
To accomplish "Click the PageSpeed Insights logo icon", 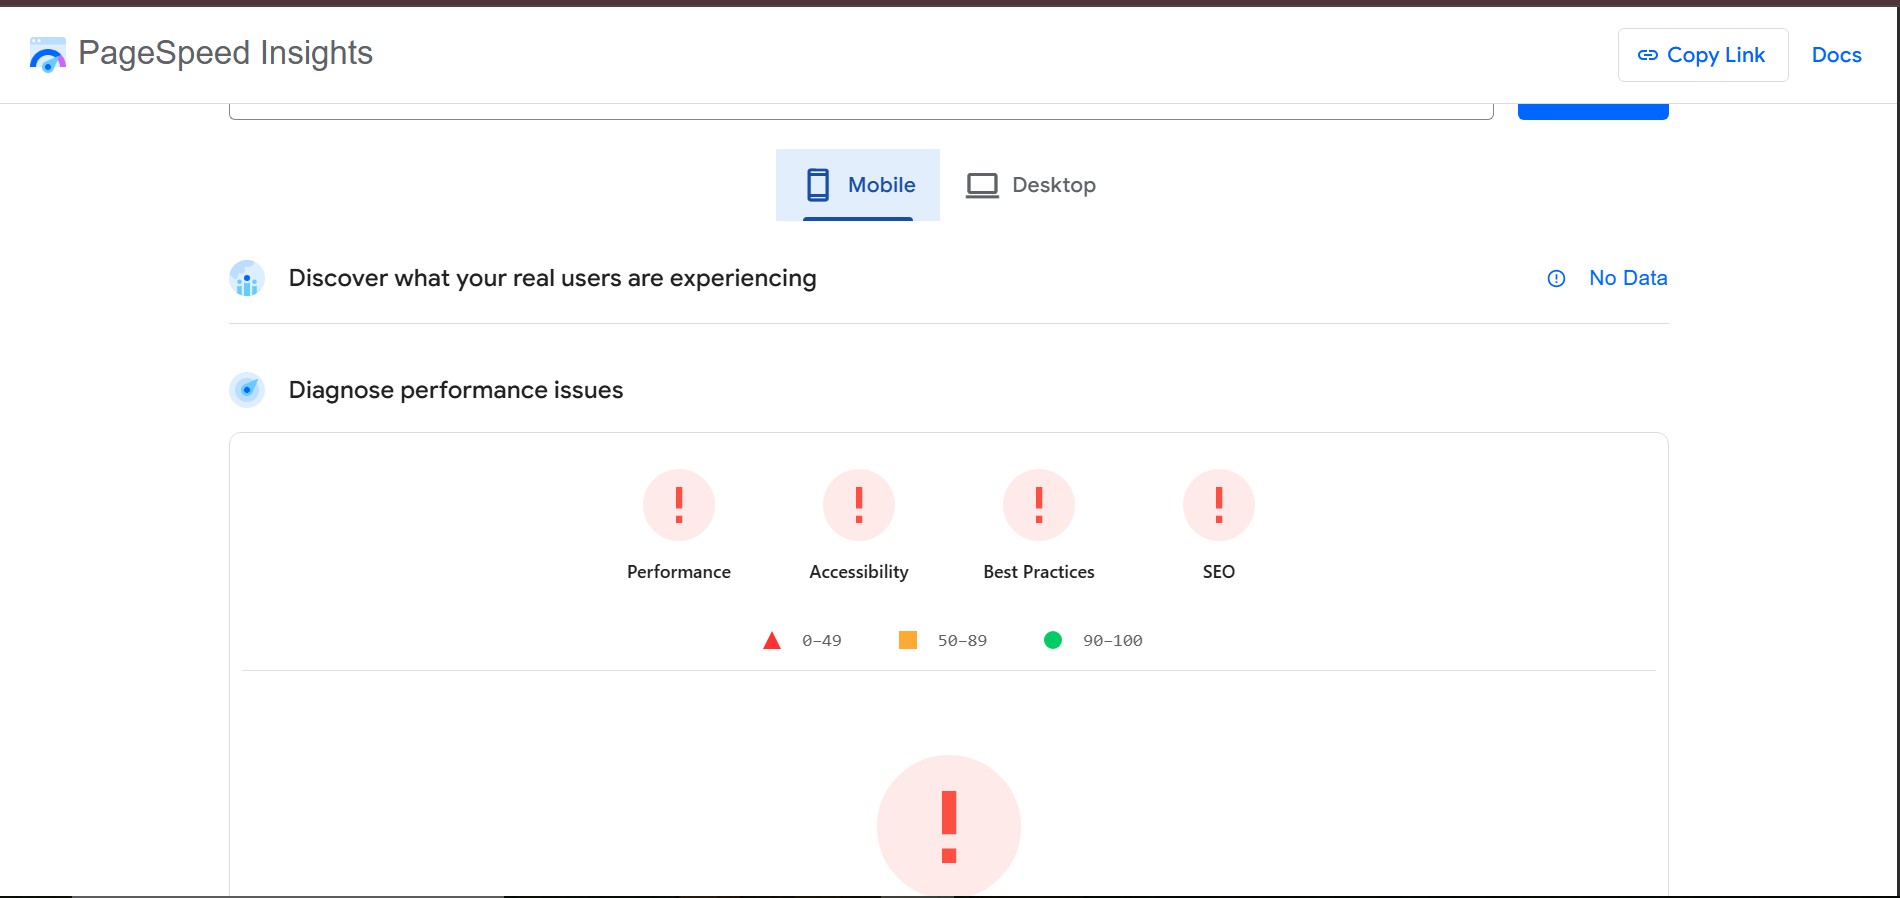I will (x=47, y=54).
